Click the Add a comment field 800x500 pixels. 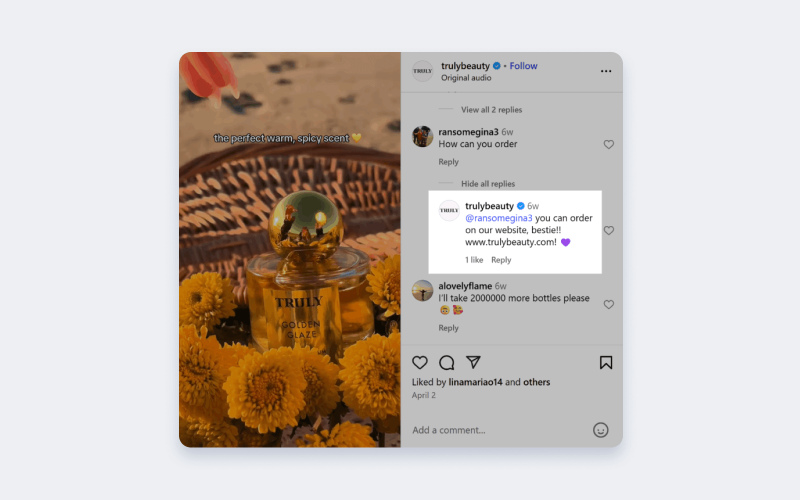(500, 430)
